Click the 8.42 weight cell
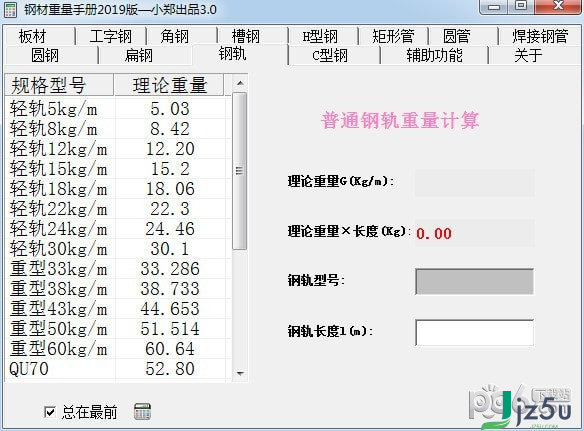Viewport: 584px width, 431px height. click(170, 129)
